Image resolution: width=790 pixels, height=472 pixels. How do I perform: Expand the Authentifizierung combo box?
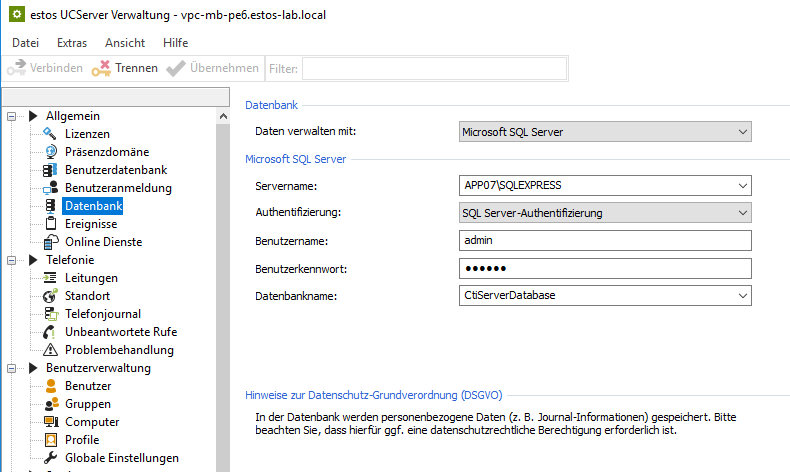[603, 213]
